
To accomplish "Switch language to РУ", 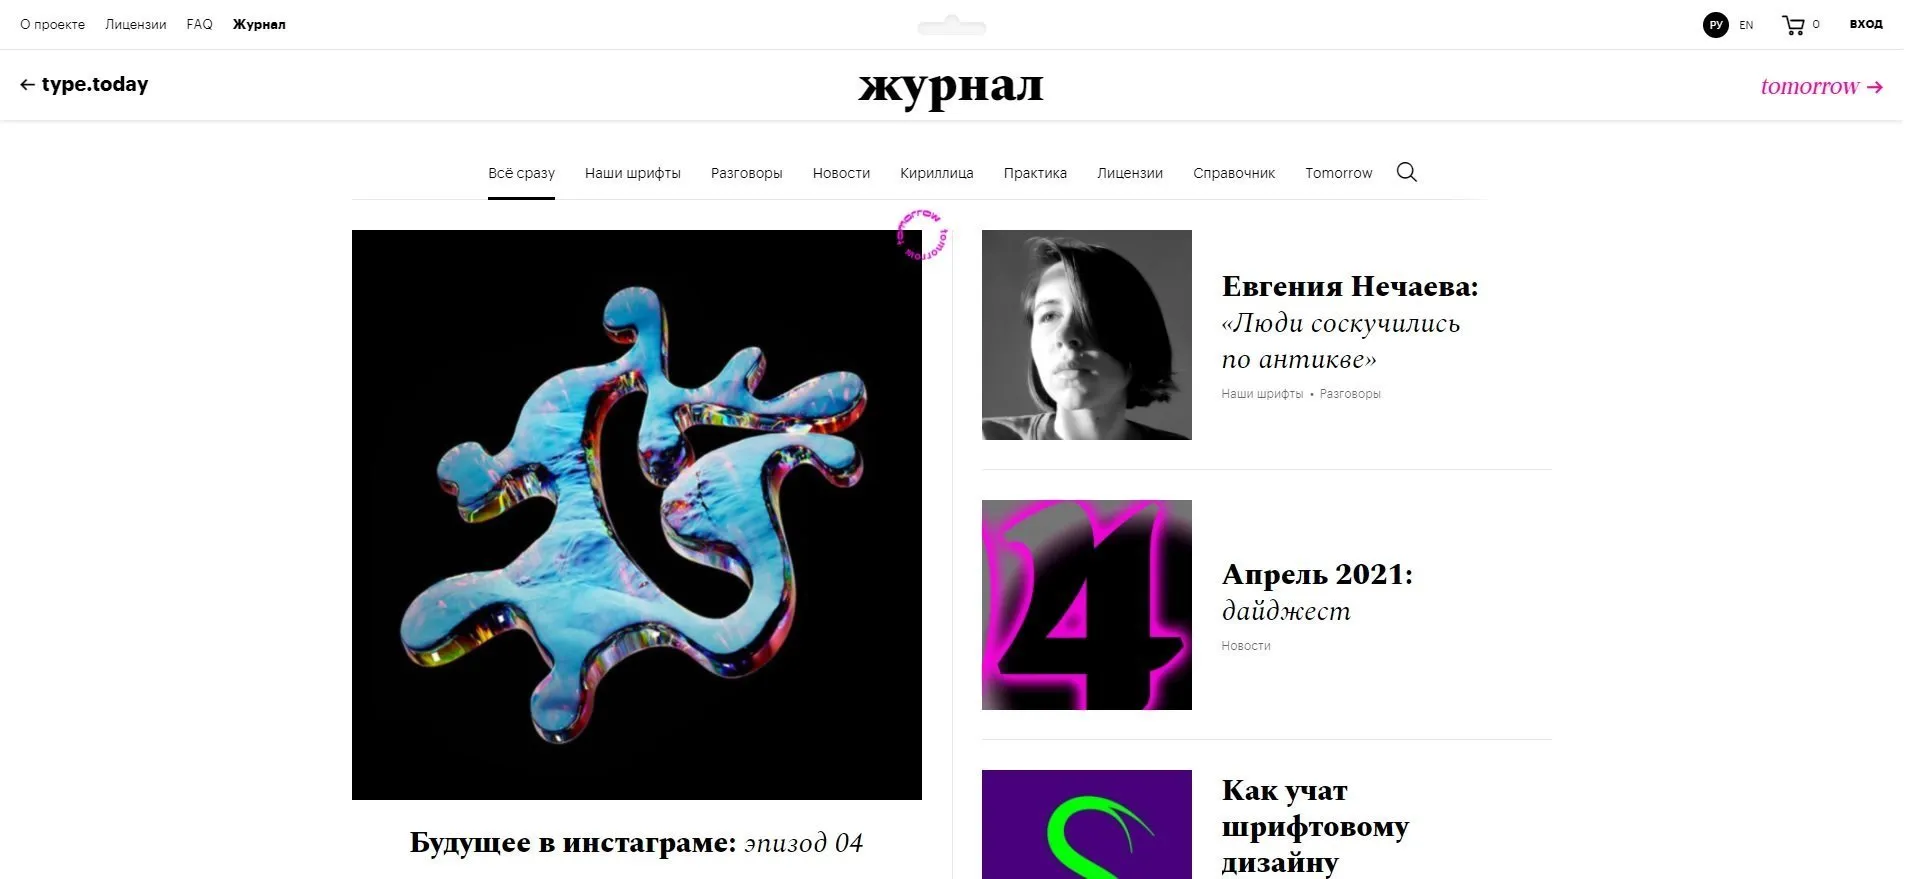I will 1716,25.
